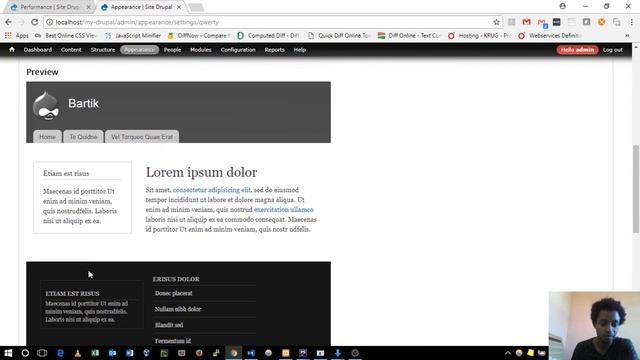The image size is (640, 360).
Task: Log out of the Drupal site
Action: click(x=613, y=50)
